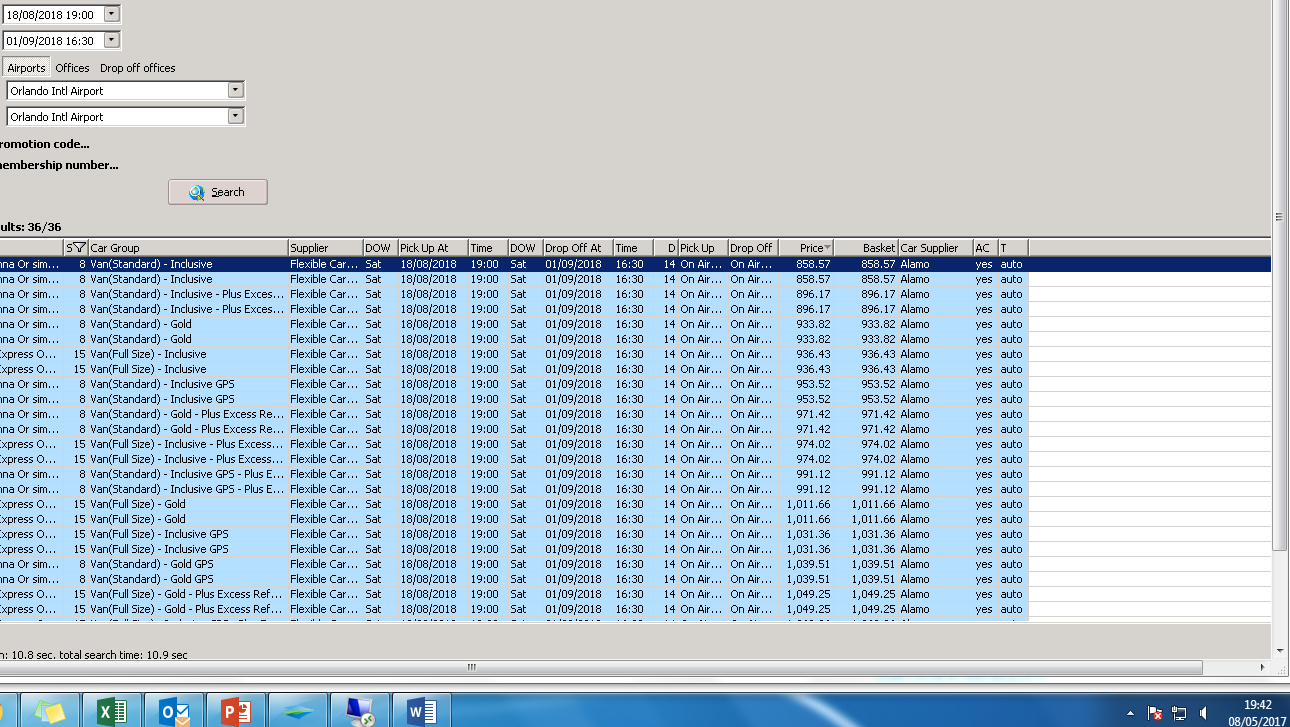1290x727 pixels.
Task: Switch to the Airports tab
Action: tap(27, 68)
